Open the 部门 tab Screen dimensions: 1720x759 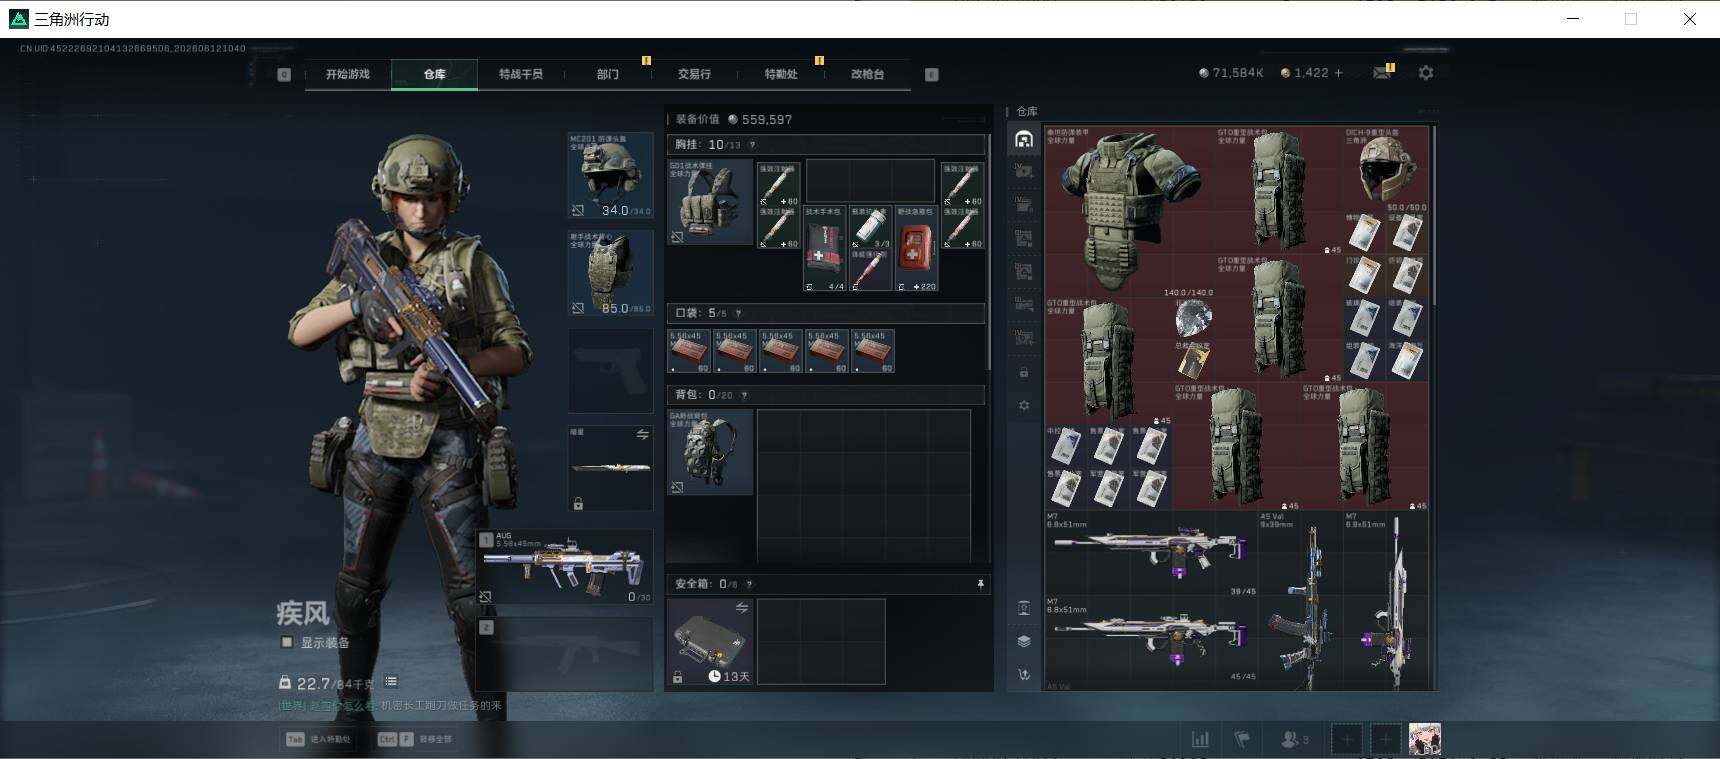point(608,74)
